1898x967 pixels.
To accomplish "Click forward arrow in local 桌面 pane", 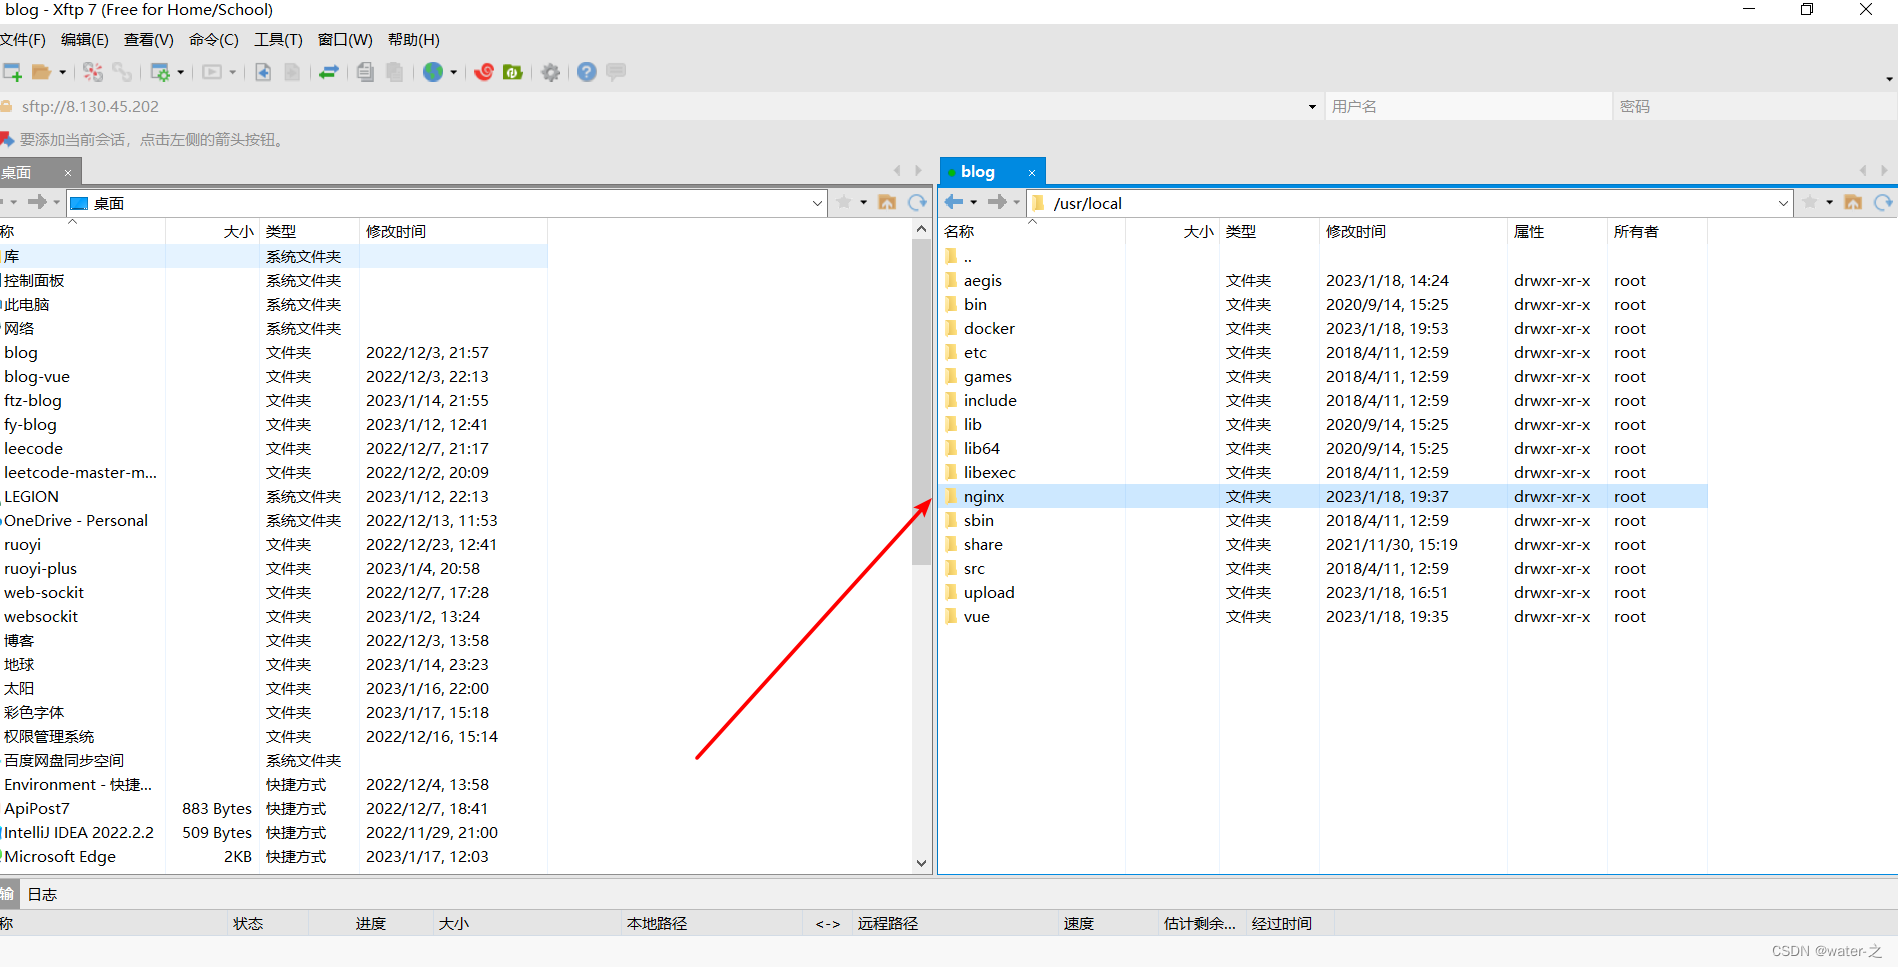I will tap(37, 202).
